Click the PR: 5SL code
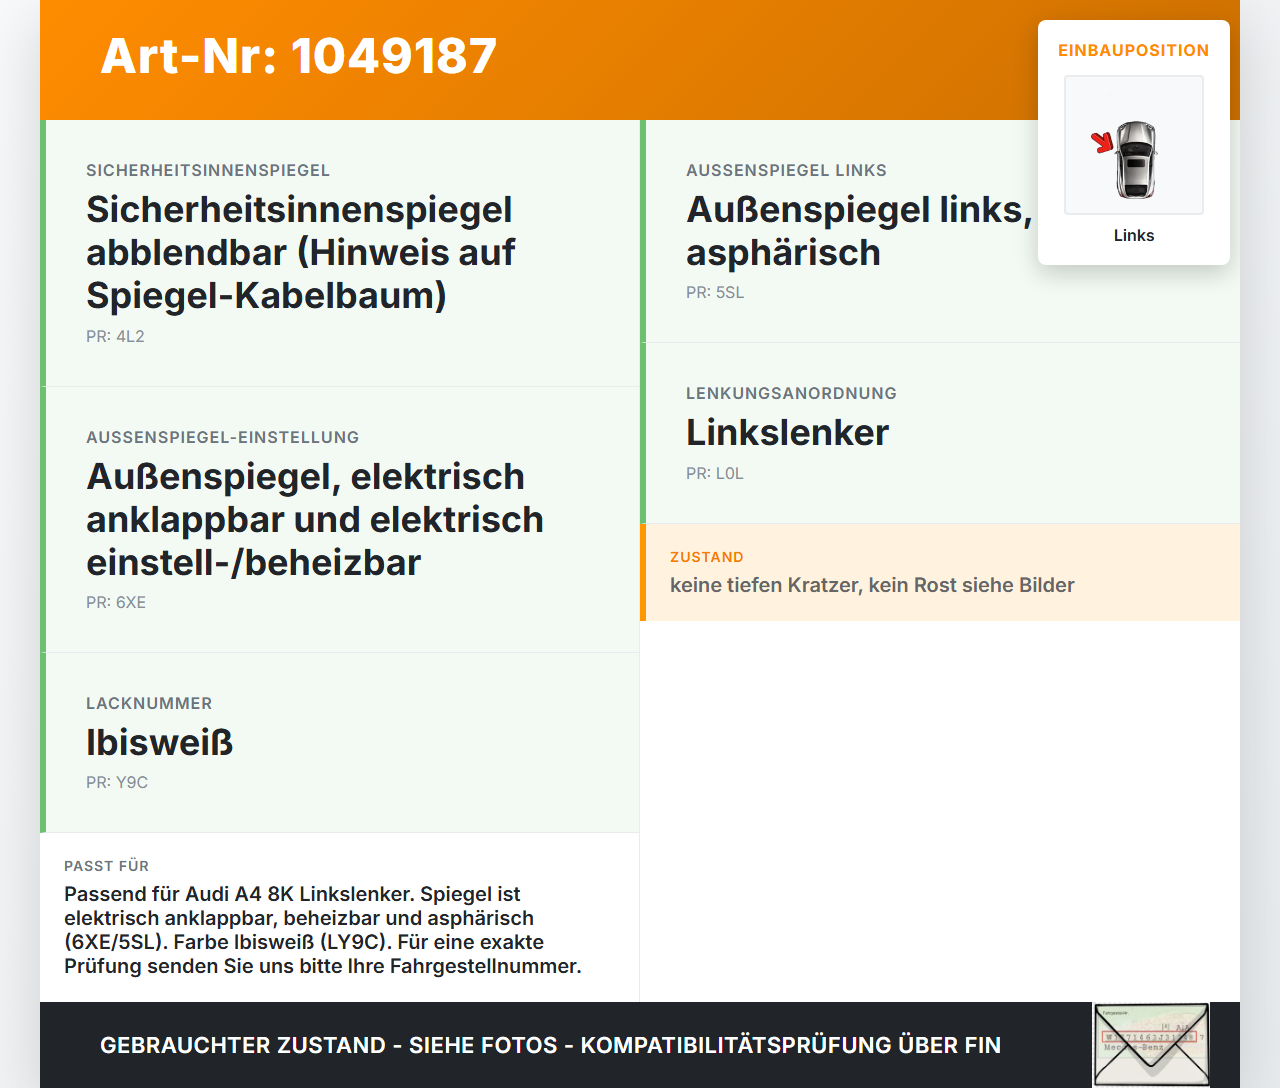1280x1089 pixels. (x=715, y=292)
